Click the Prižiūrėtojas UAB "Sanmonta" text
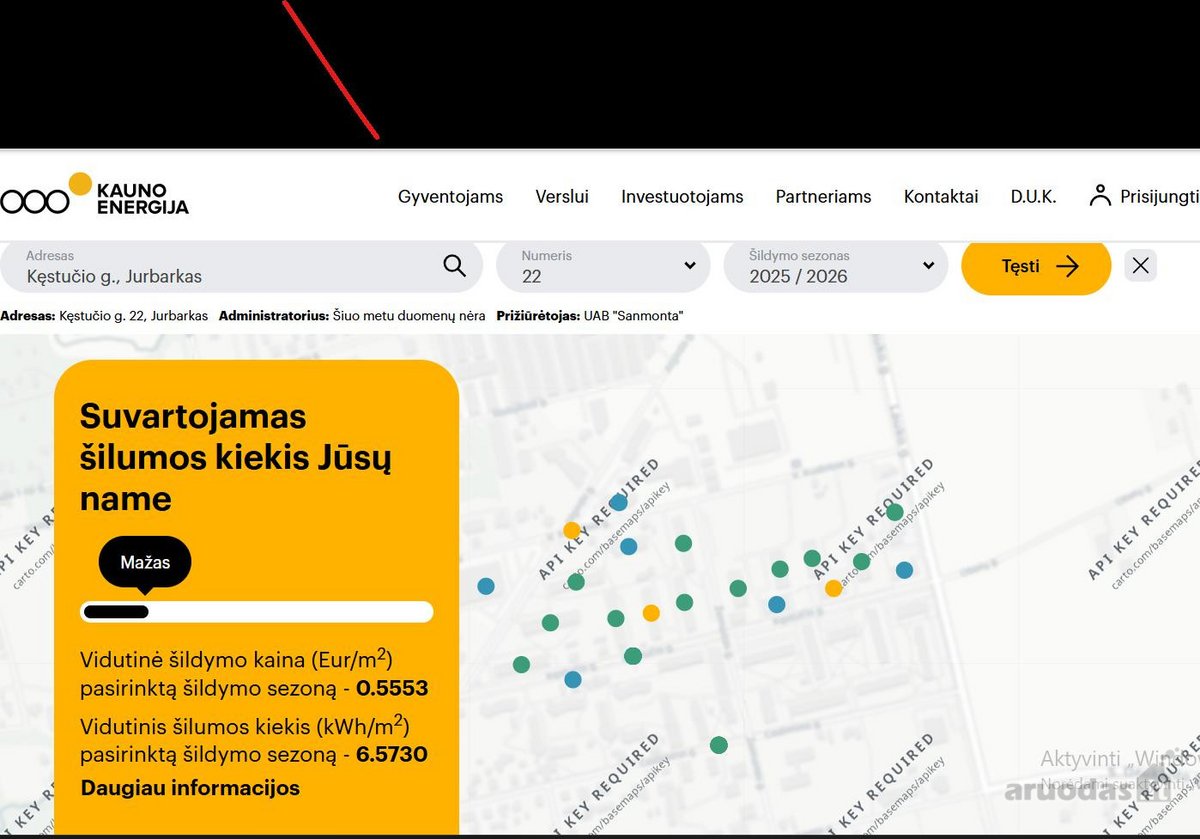 tap(590, 316)
